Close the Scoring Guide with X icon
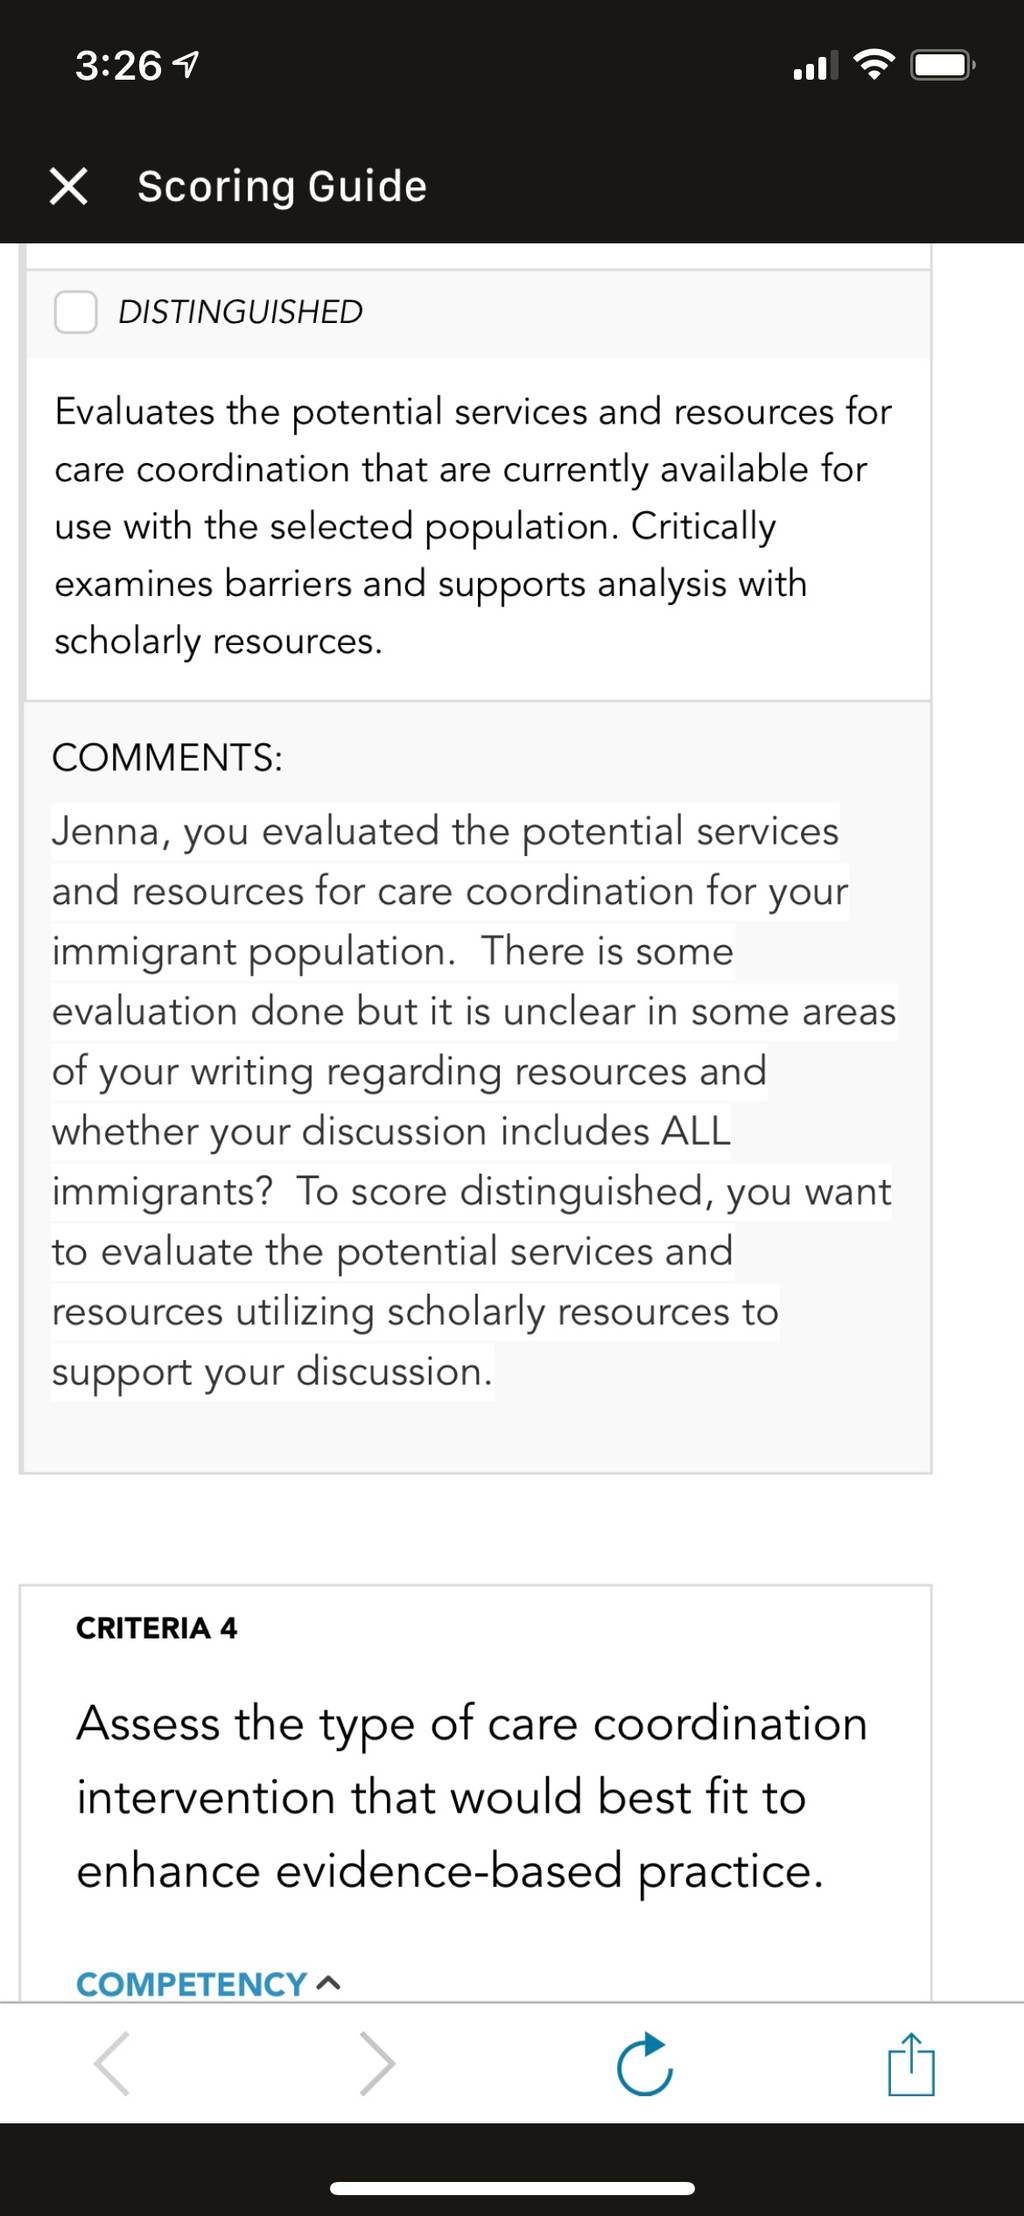Viewport: 1024px width, 2216px height. tap(68, 186)
